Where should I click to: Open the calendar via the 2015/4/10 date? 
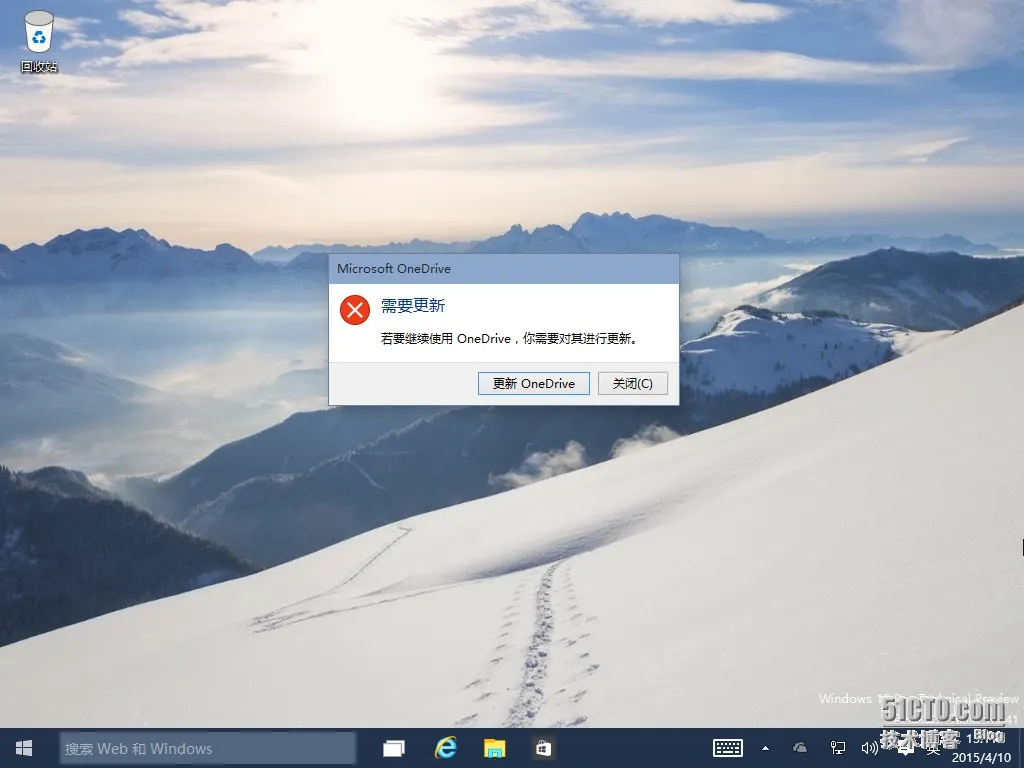pyautogui.click(x=981, y=758)
